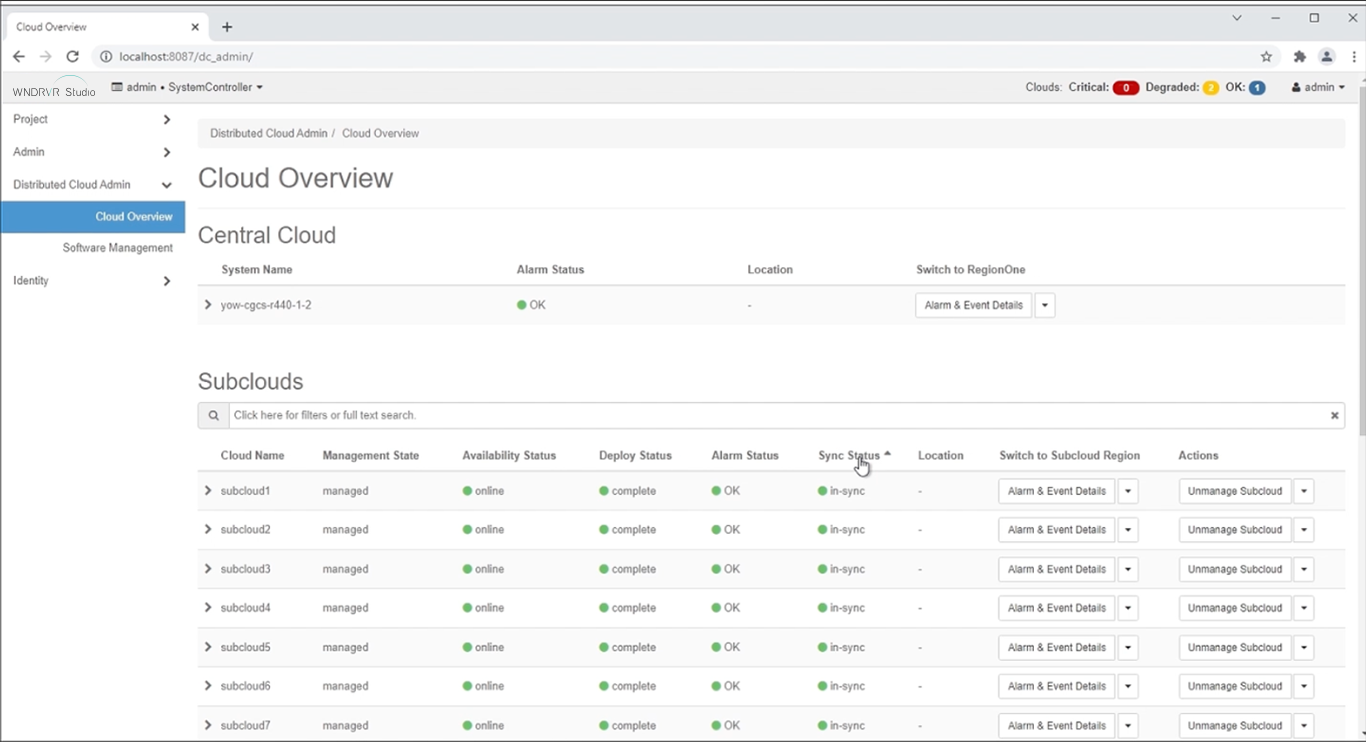Expand the Project sidebar section

pos(92,119)
